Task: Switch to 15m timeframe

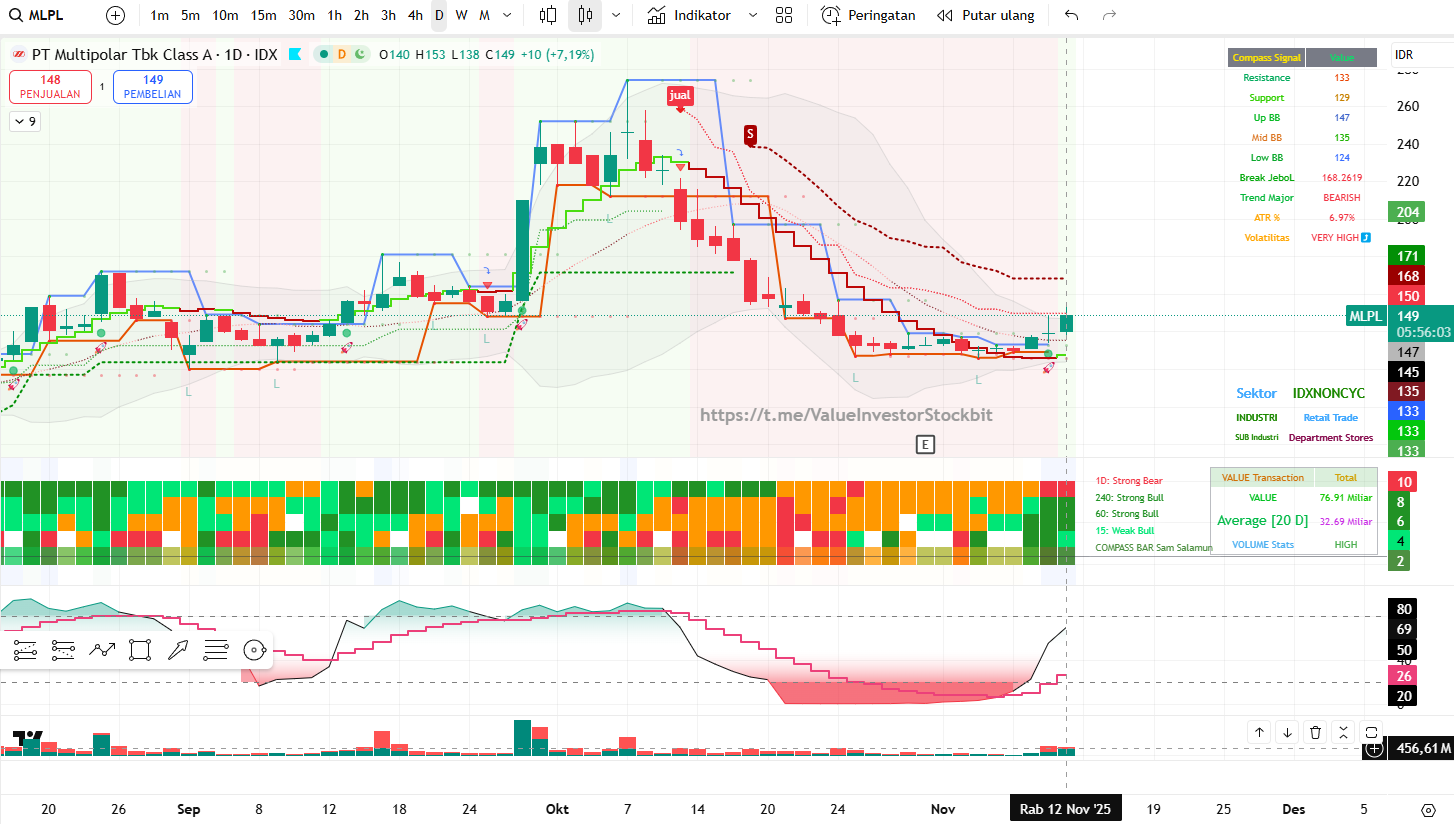Action: click(264, 15)
